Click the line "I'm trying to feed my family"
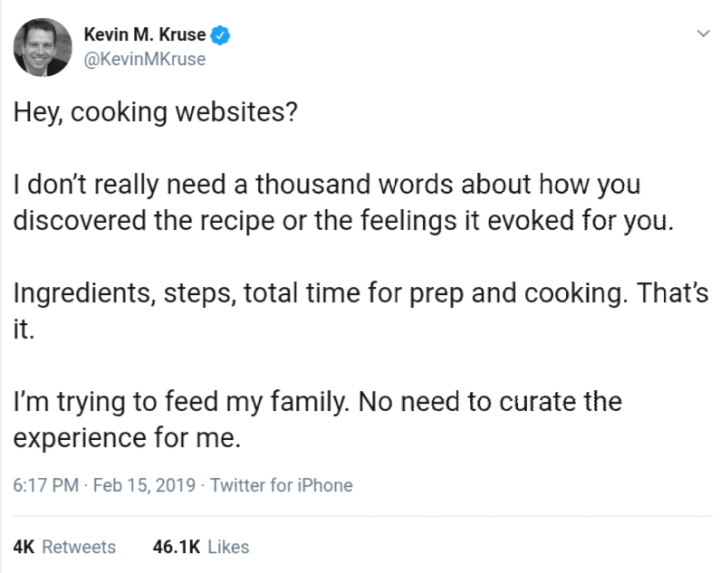 pyautogui.click(x=317, y=403)
